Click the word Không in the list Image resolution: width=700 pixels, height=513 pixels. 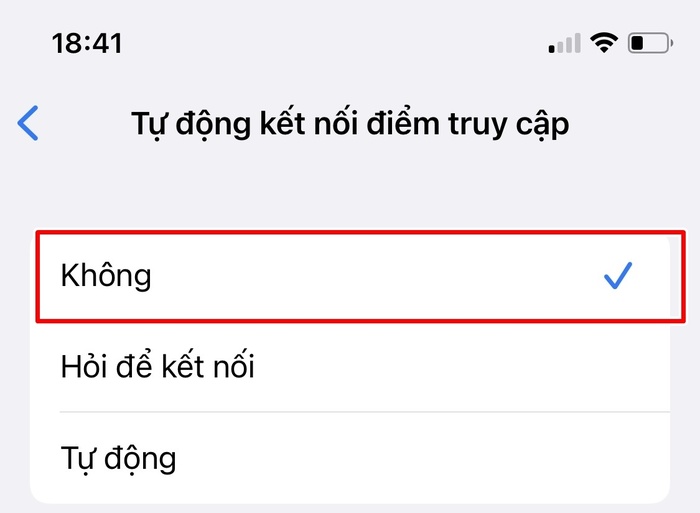coord(106,276)
